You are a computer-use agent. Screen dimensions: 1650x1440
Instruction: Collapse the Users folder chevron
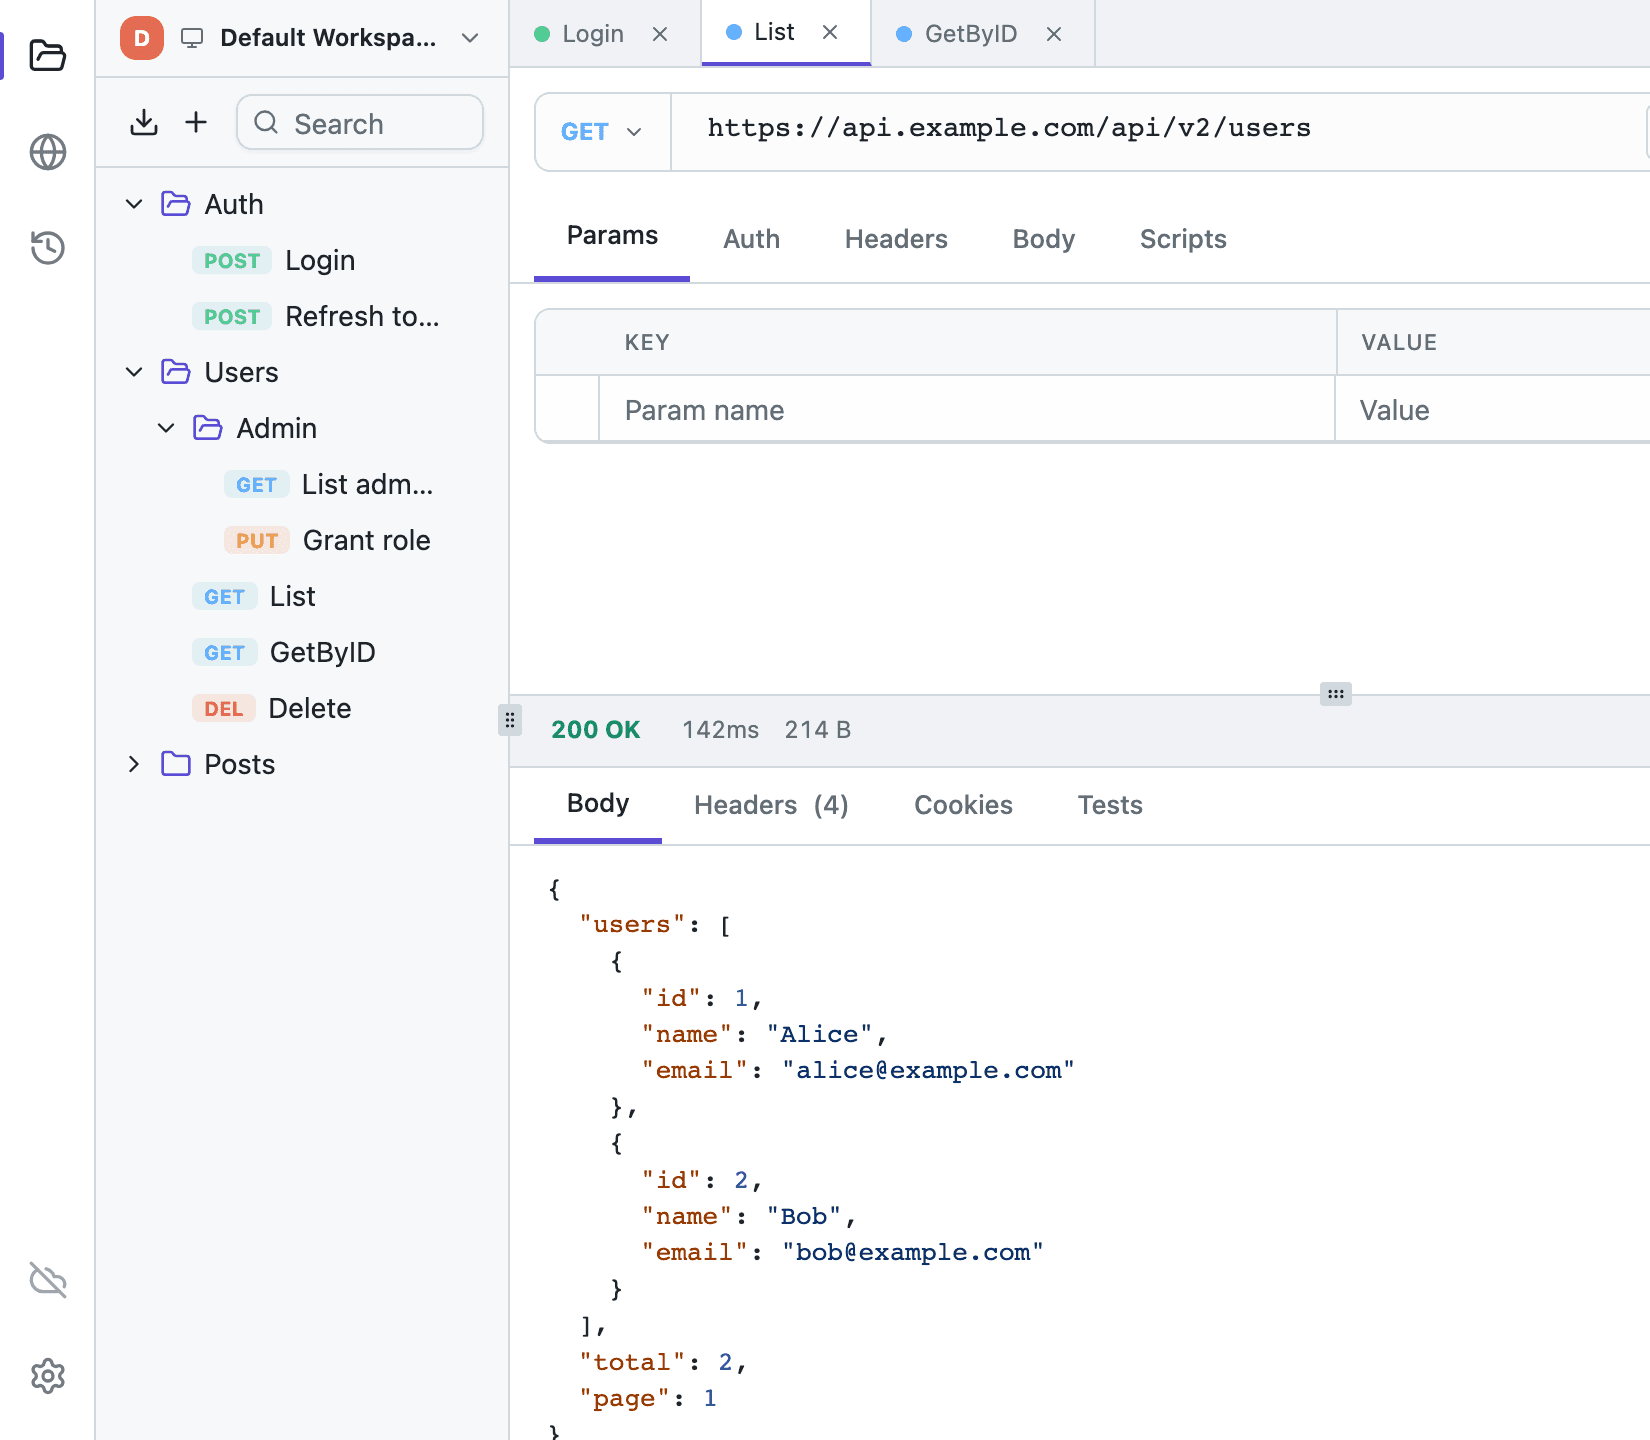click(x=134, y=372)
